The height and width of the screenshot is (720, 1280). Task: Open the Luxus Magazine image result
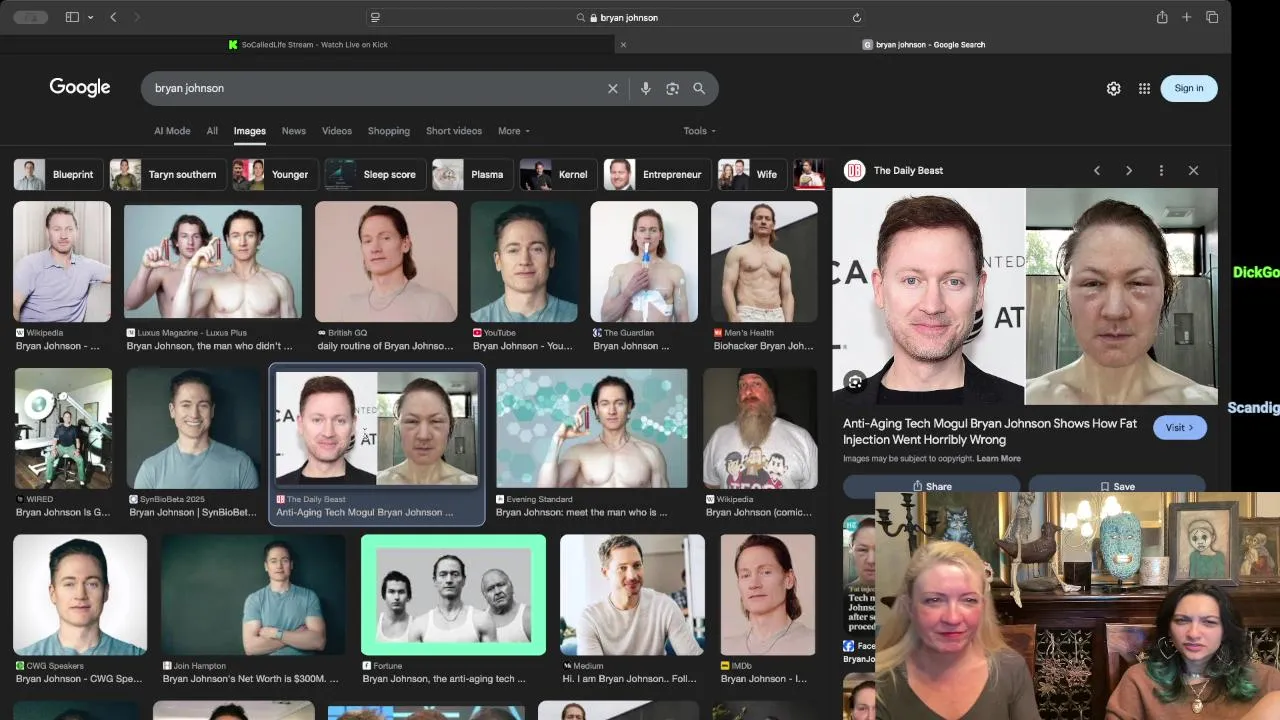212,262
